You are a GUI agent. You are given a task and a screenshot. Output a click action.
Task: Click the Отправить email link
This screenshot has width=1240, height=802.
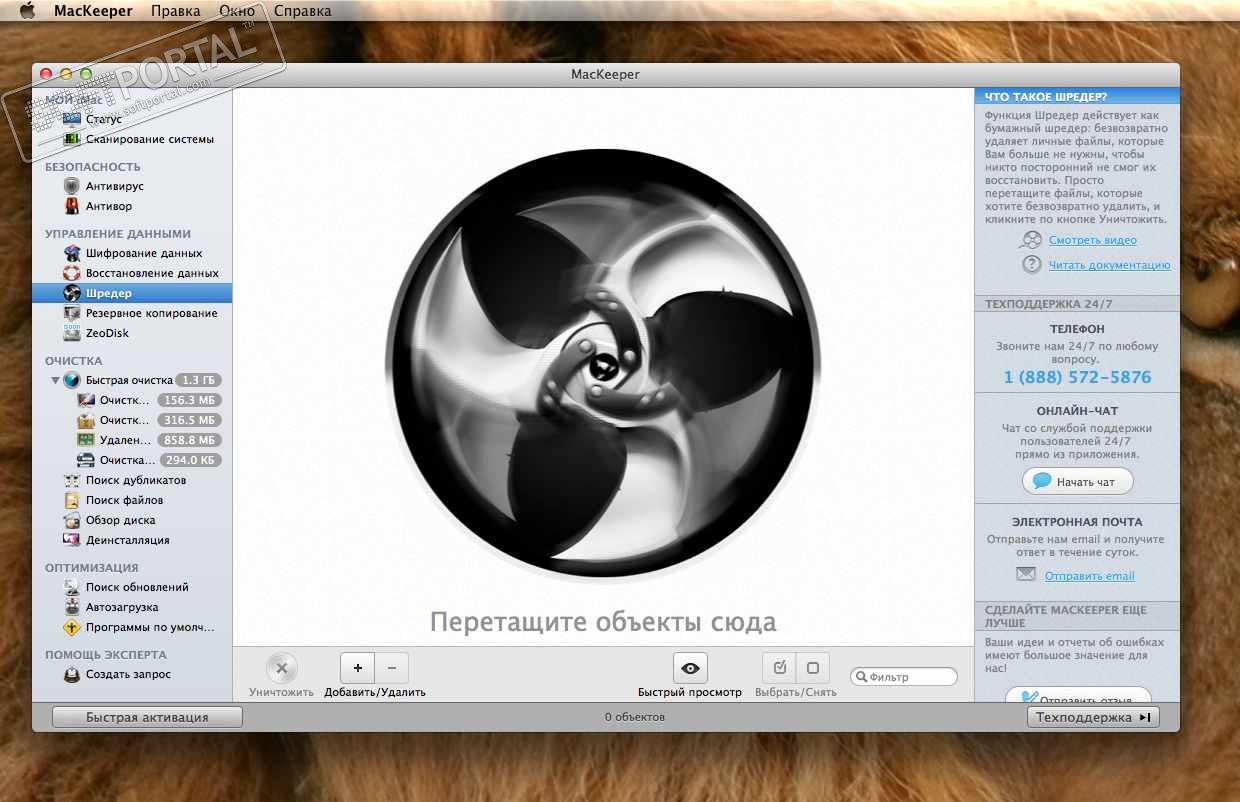pyautogui.click(x=1090, y=576)
